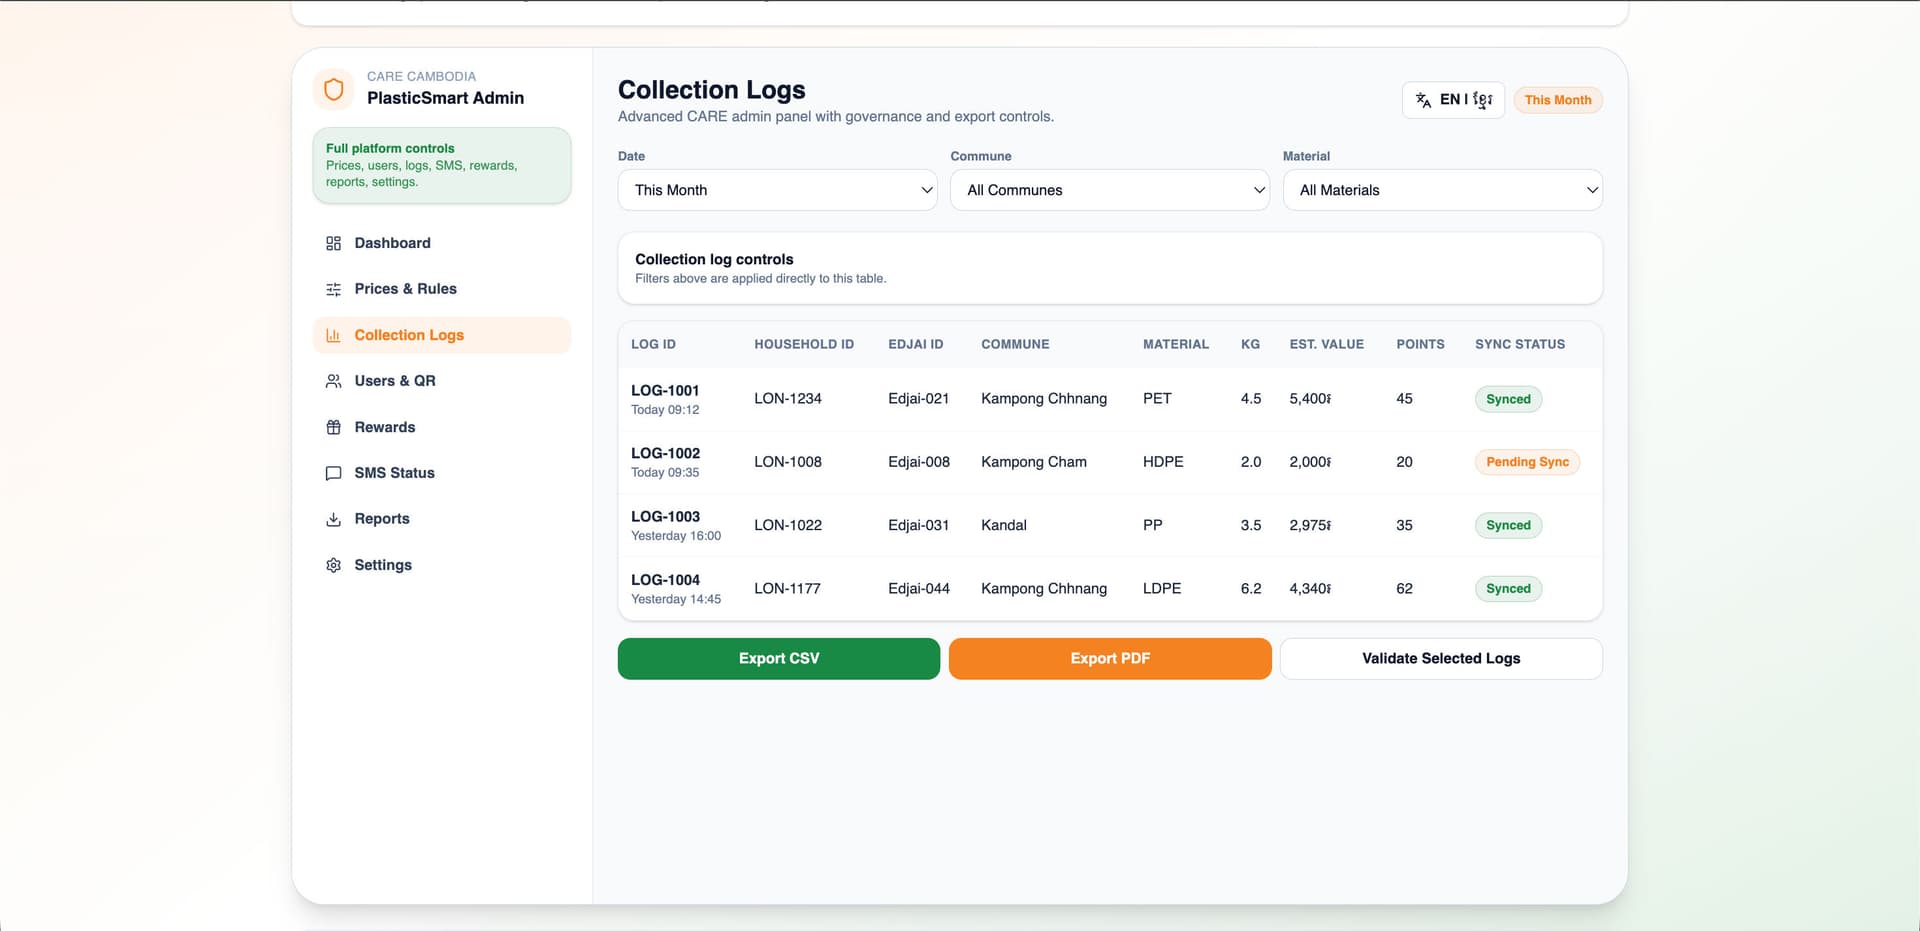Click the estimated value for LOG-1004

click(x=1310, y=589)
